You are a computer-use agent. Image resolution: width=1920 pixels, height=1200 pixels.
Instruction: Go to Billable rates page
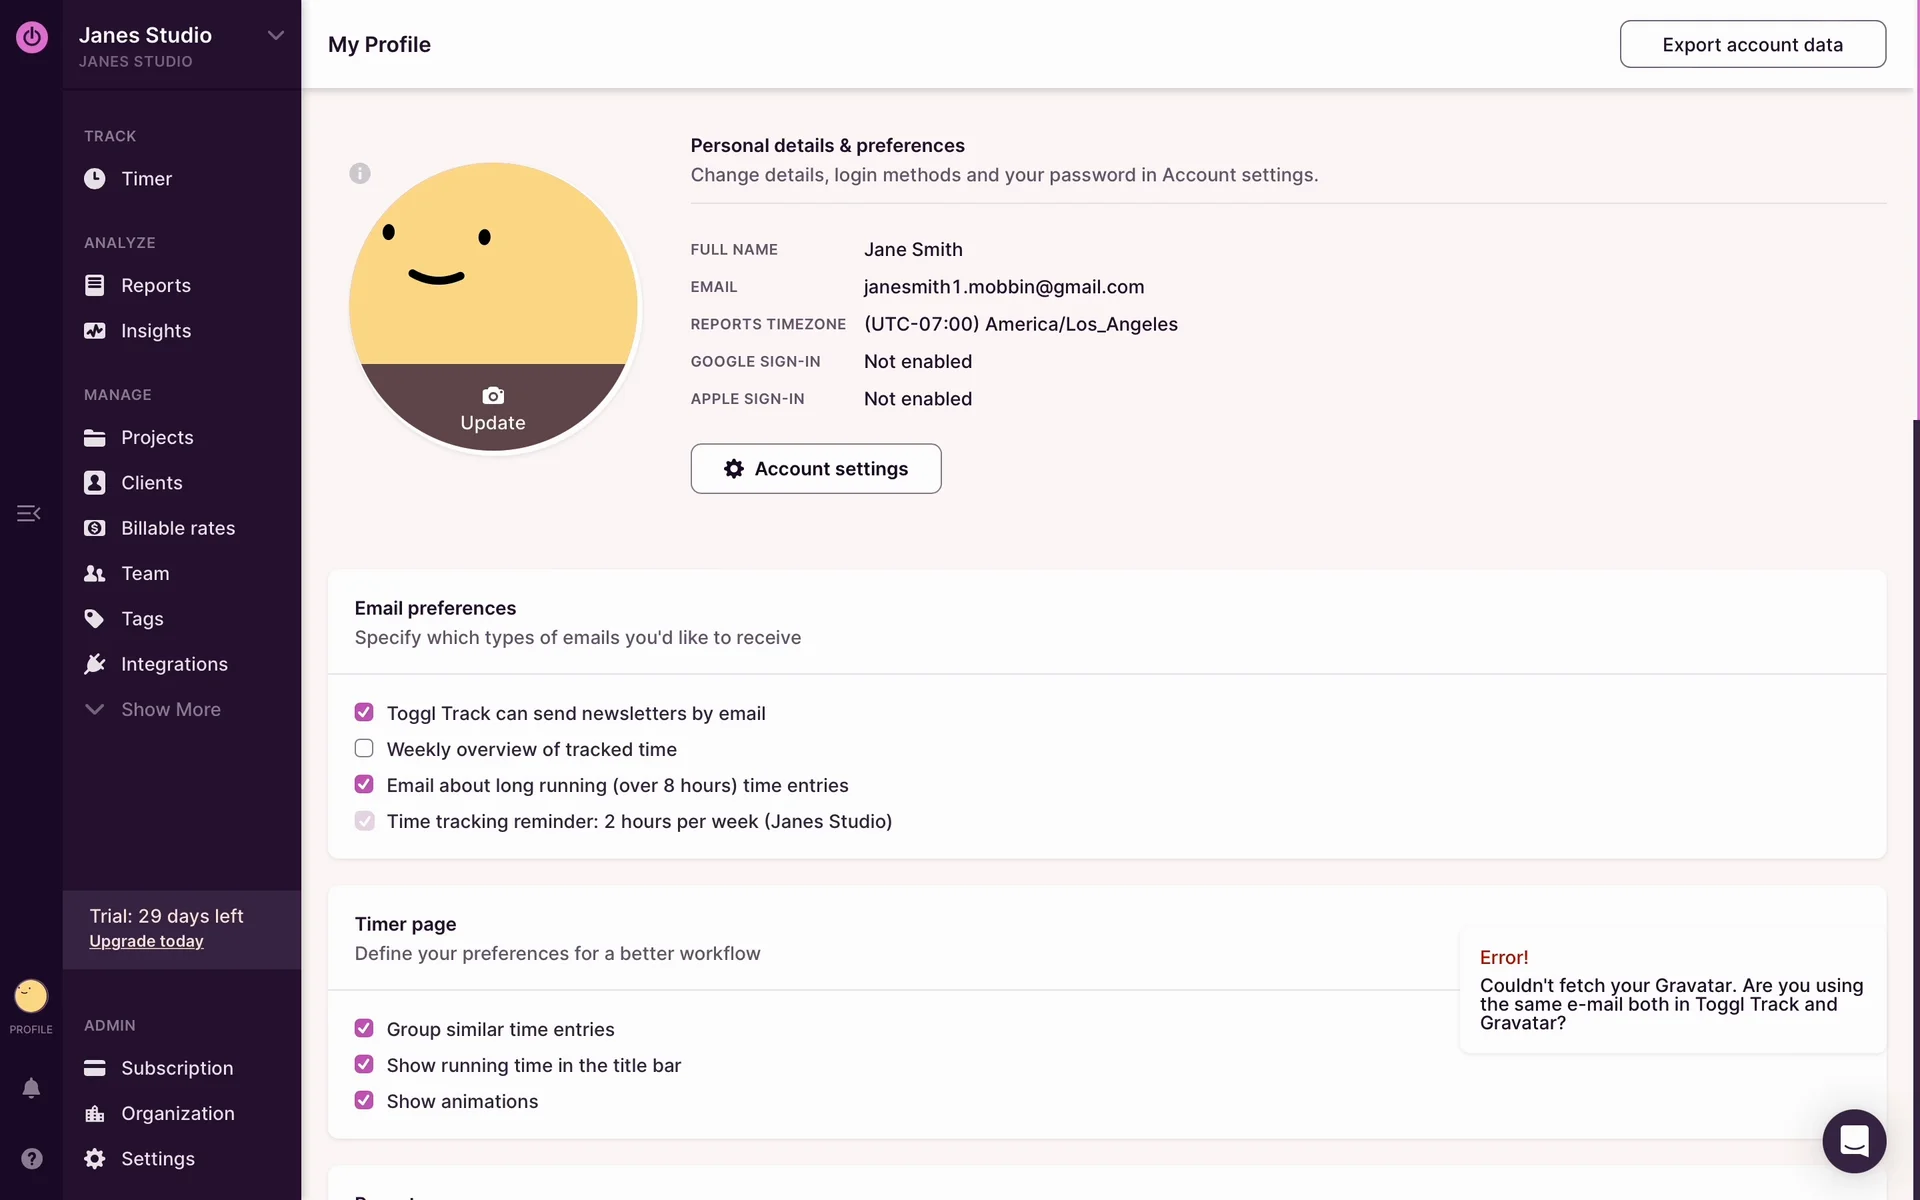[x=177, y=528]
